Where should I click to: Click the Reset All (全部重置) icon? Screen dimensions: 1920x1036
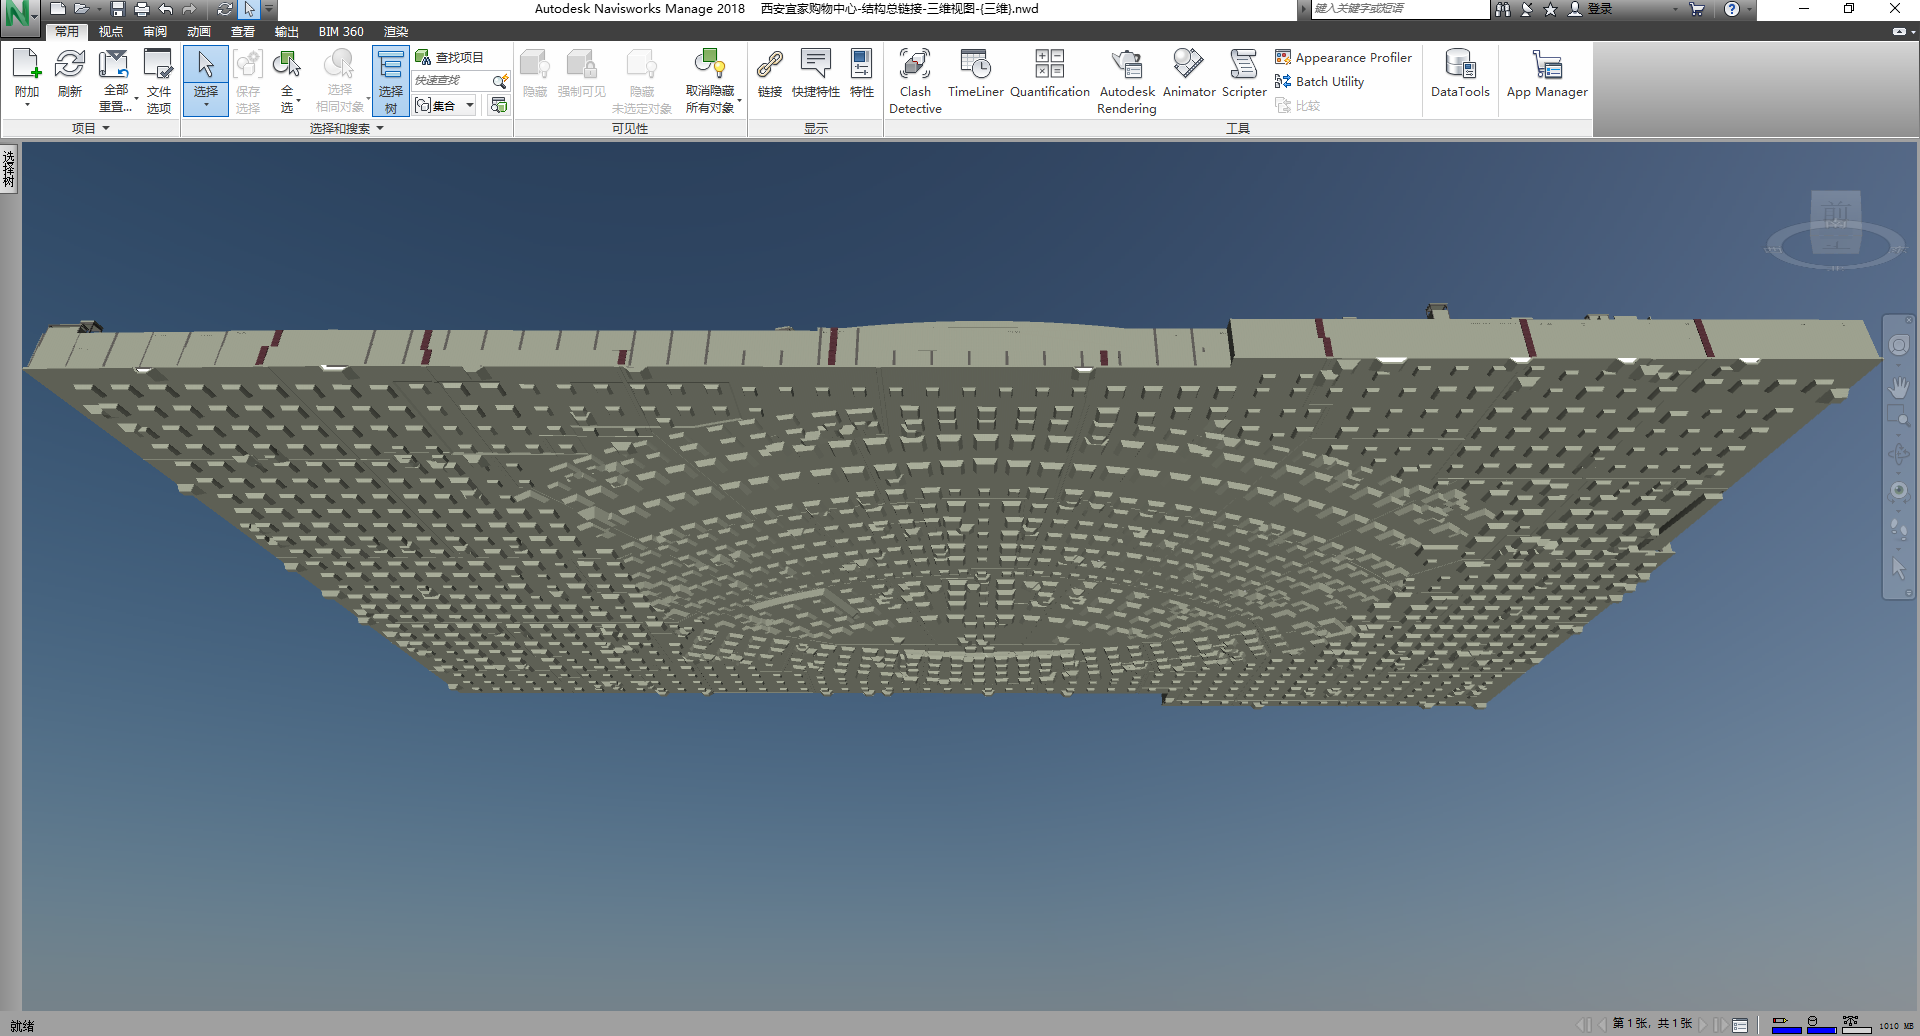coord(114,80)
